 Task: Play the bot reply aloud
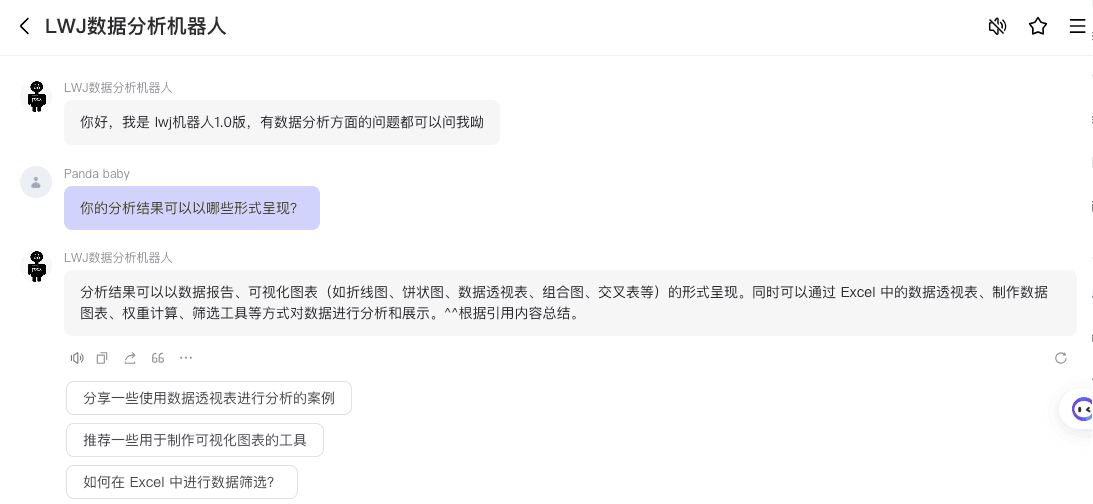(77, 358)
